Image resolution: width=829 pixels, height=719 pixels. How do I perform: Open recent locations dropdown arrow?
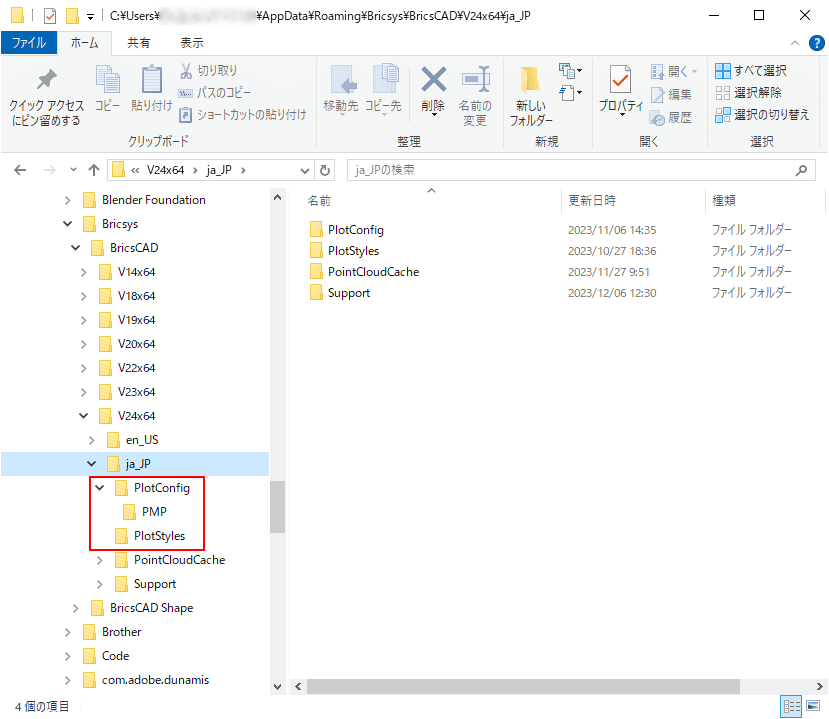pyautogui.click(x=73, y=170)
